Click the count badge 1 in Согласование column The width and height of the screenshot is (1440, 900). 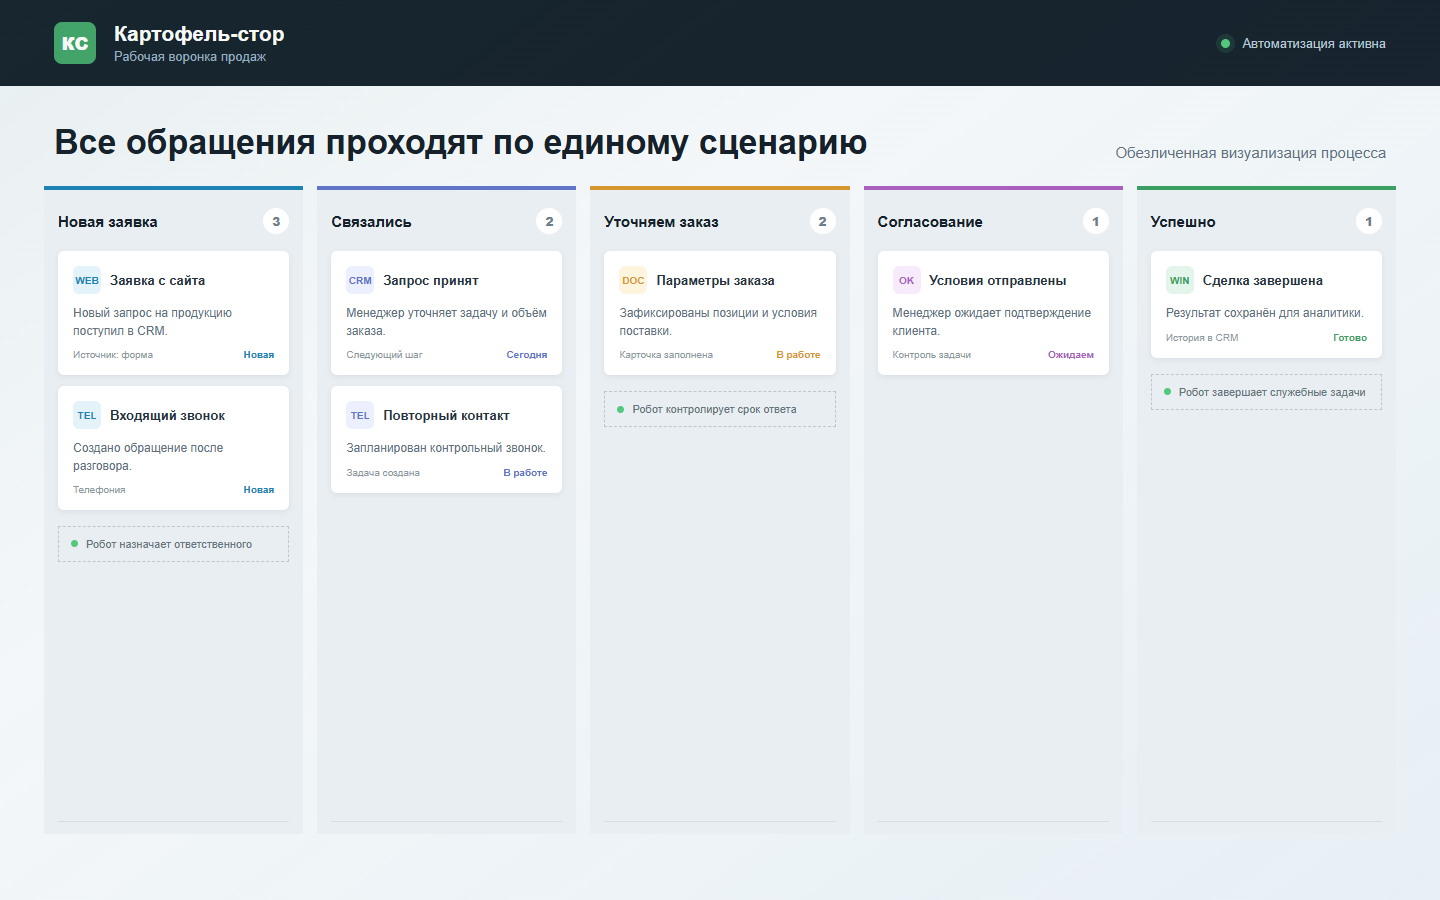coord(1096,221)
